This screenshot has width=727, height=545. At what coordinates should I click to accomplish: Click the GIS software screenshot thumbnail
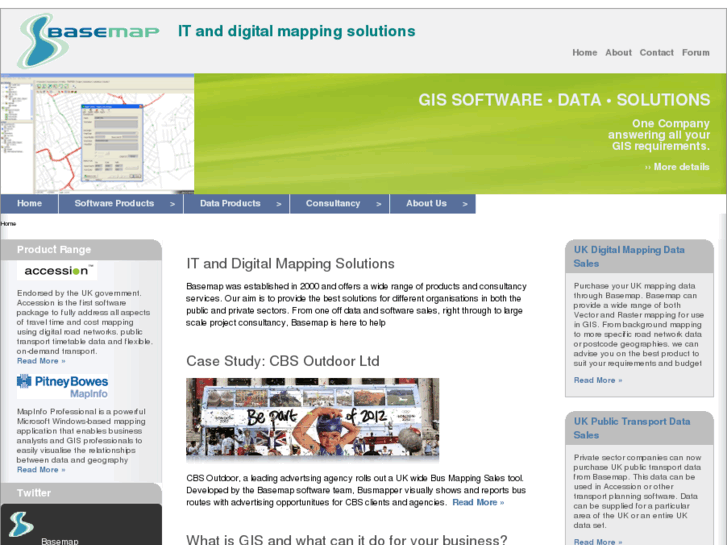[x=97, y=134]
